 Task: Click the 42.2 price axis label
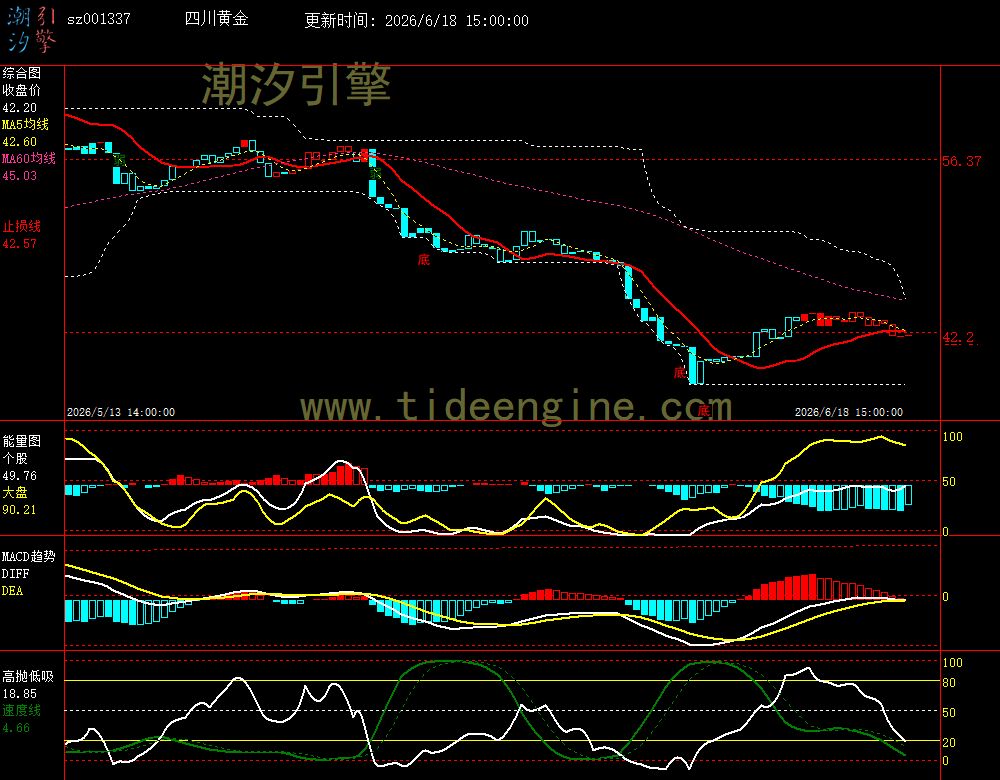point(959,337)
